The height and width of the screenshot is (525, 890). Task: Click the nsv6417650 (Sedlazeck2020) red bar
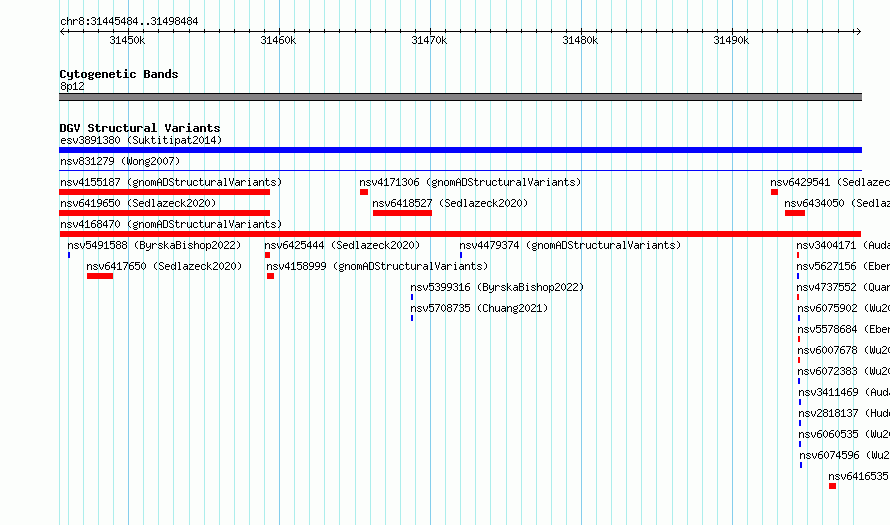(100, 276)
